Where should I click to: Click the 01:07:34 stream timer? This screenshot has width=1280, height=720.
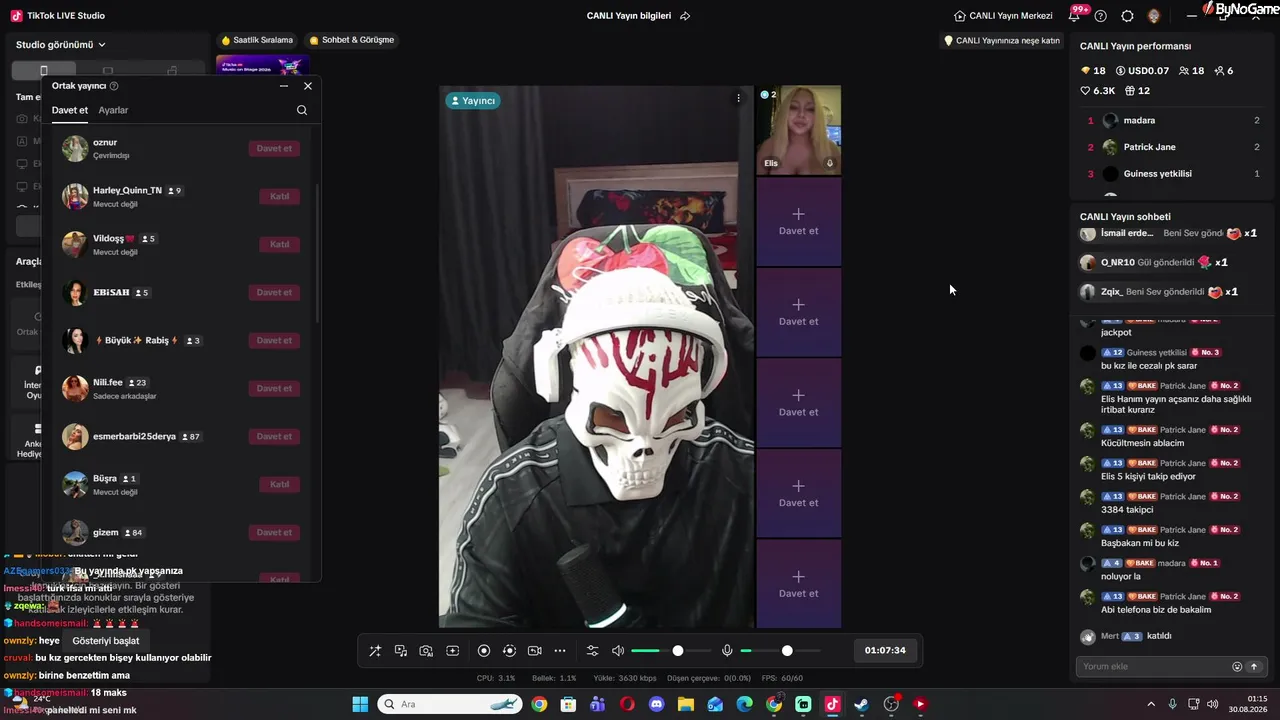(885, 651)
